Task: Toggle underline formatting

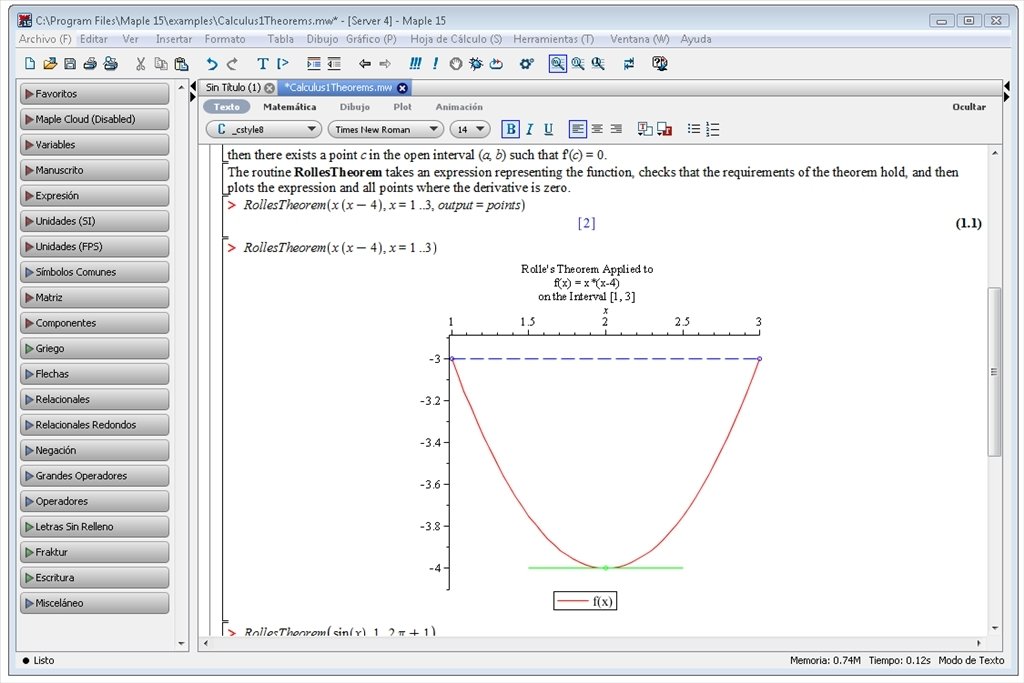Action: coord(549,129)
